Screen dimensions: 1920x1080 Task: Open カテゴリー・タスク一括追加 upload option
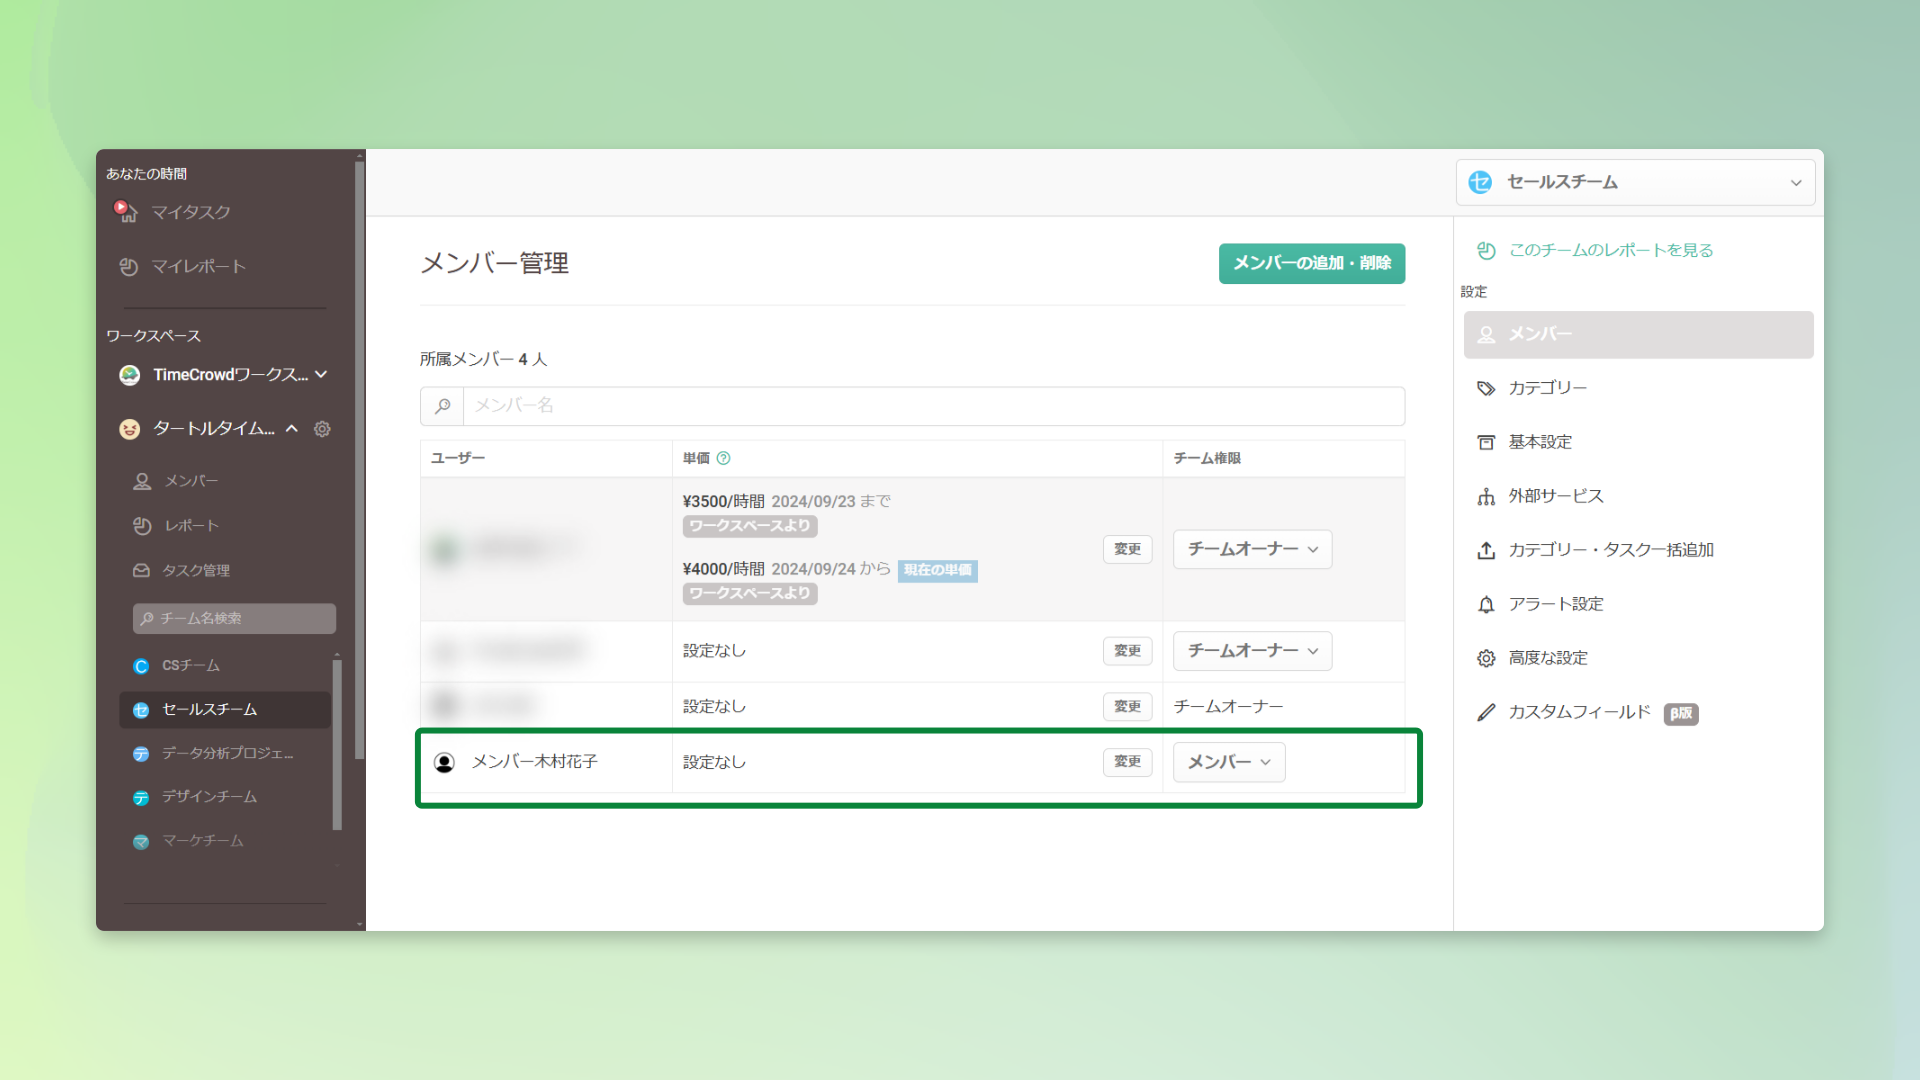1610,550
